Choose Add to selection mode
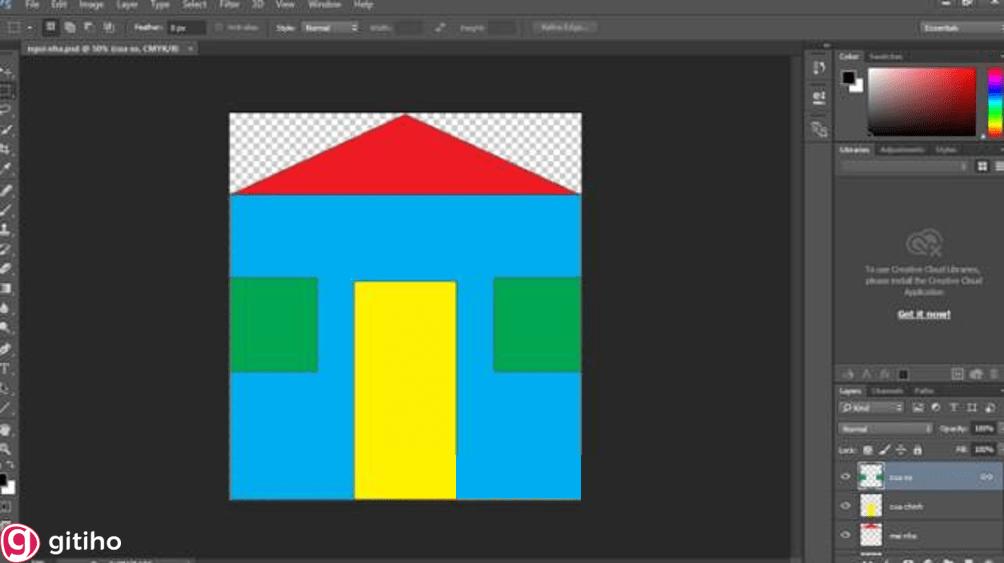 tap(70, 27)
